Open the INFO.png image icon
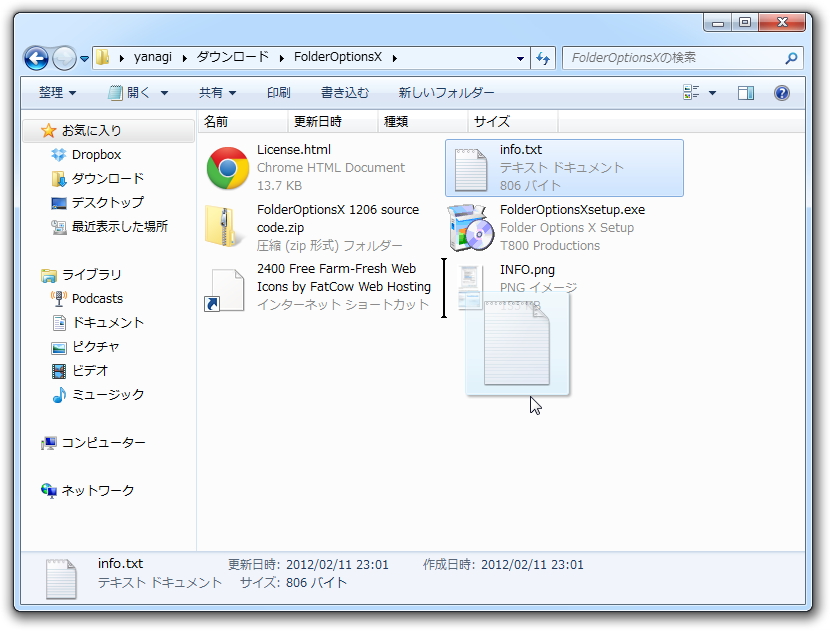Screen dimensions: 830x631 tap(470, 287)
